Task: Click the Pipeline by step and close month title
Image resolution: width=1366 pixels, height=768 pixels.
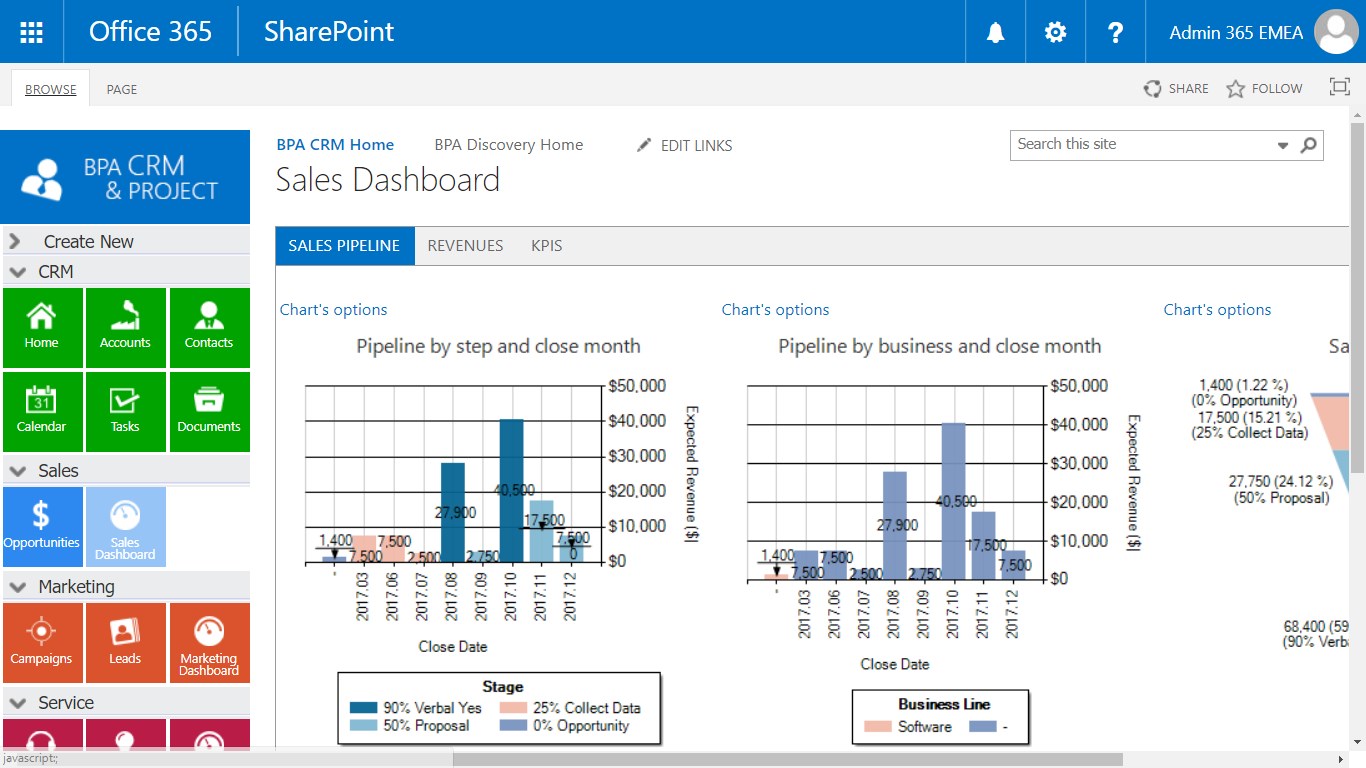Action: pos(499,346)
